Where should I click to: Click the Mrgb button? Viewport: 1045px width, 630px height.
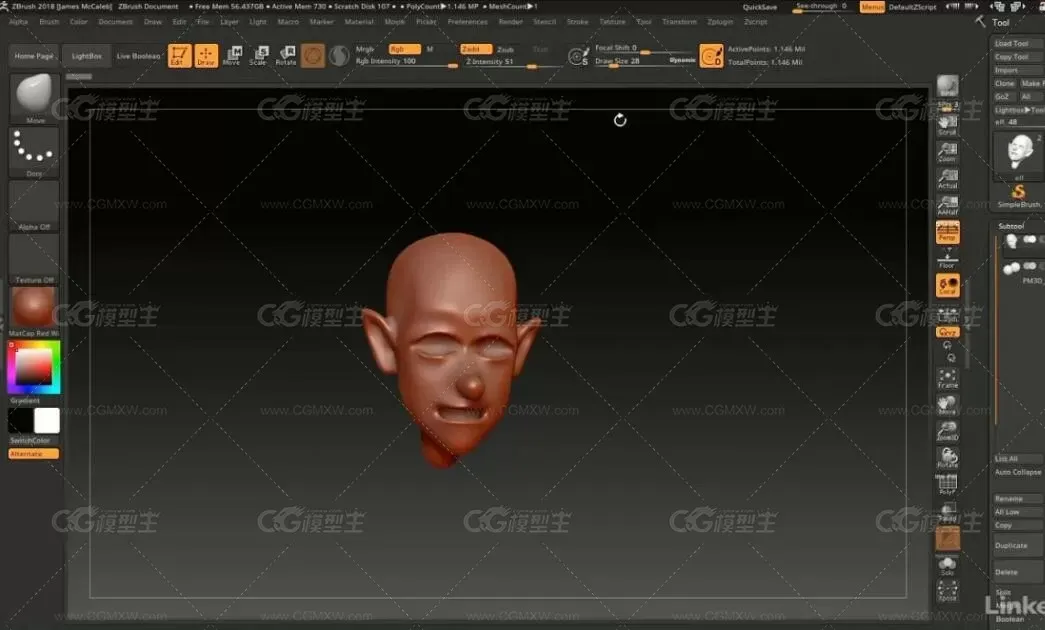(365, 49)
